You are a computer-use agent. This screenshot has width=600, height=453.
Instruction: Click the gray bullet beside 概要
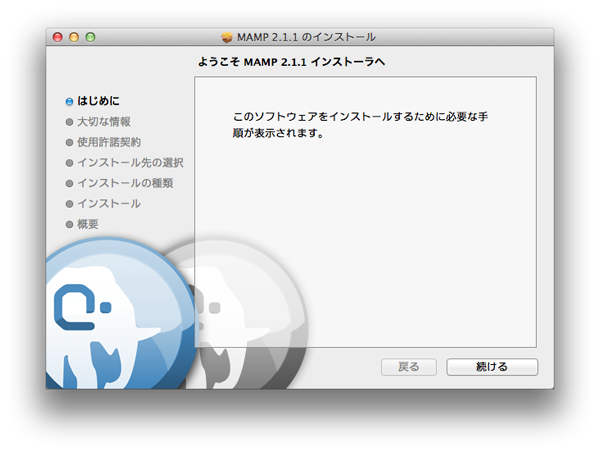tap(69, 225)
